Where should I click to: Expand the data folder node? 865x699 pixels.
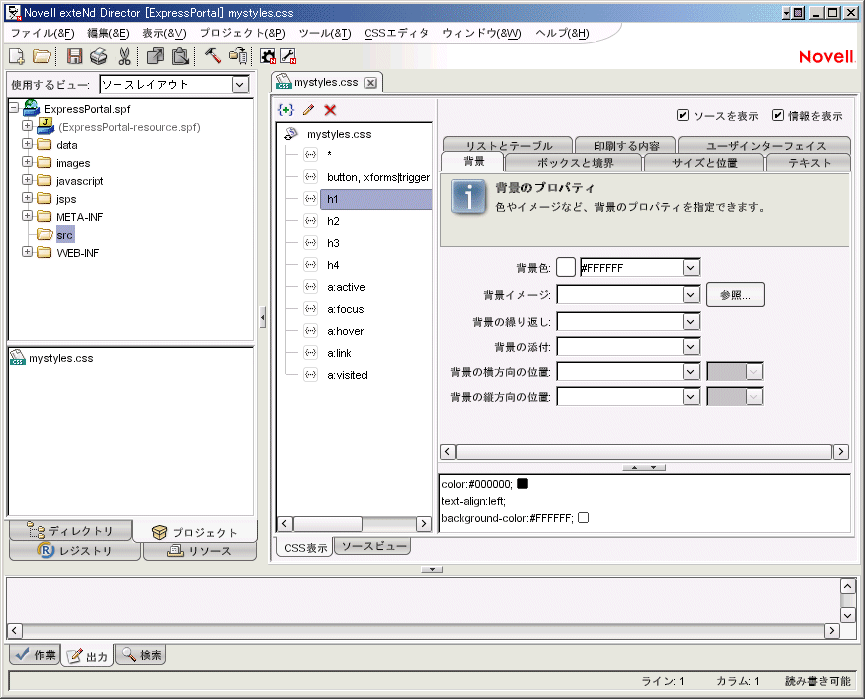(x=27, y=143)
